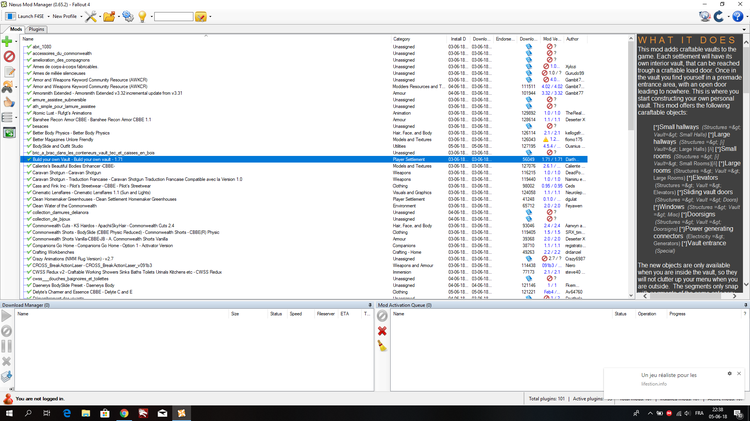
Task: Toggle green check for Atomic Lust mod
Action: 29,113
